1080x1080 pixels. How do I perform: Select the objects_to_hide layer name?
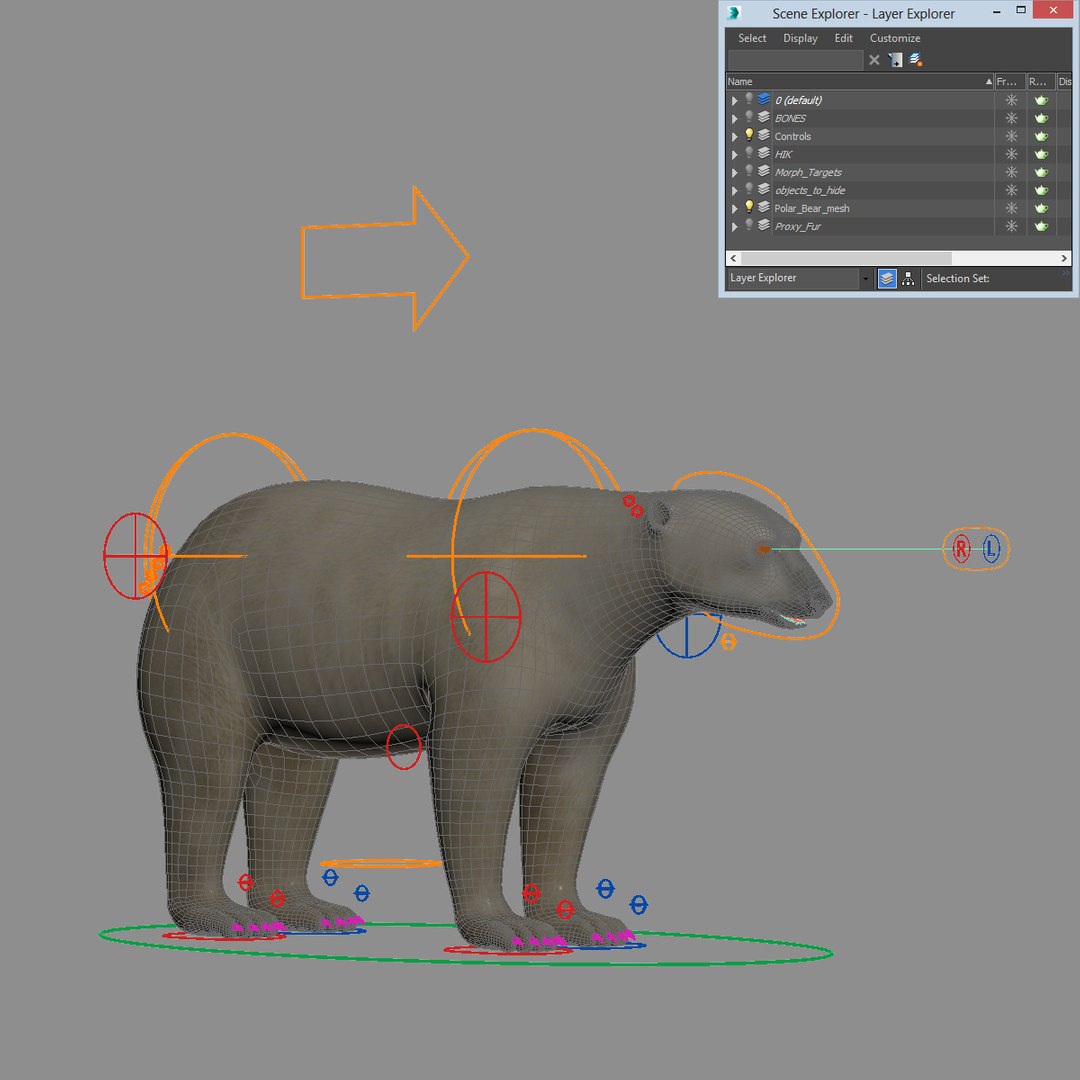point(809,190)
